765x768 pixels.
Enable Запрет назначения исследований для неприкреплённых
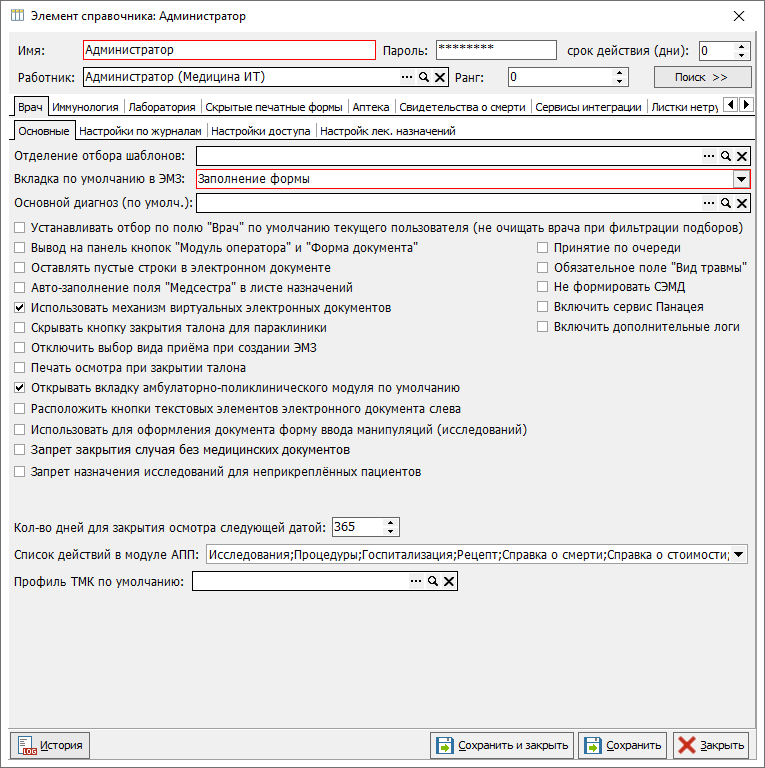point(20,472)
